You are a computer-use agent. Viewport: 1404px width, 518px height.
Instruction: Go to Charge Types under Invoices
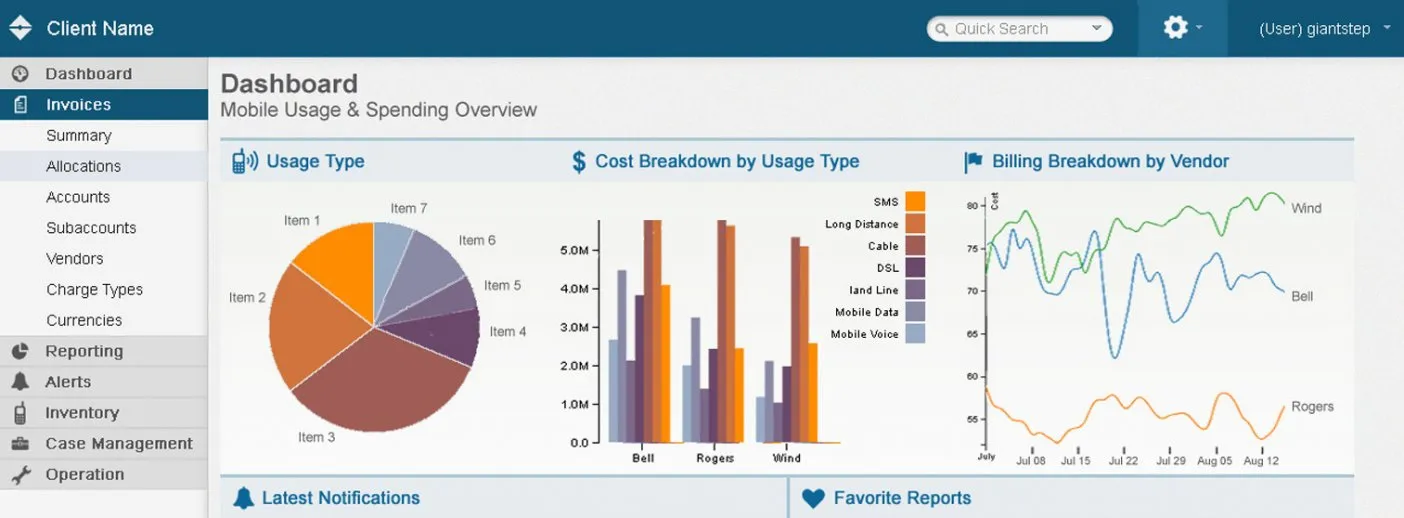[94, 290]
